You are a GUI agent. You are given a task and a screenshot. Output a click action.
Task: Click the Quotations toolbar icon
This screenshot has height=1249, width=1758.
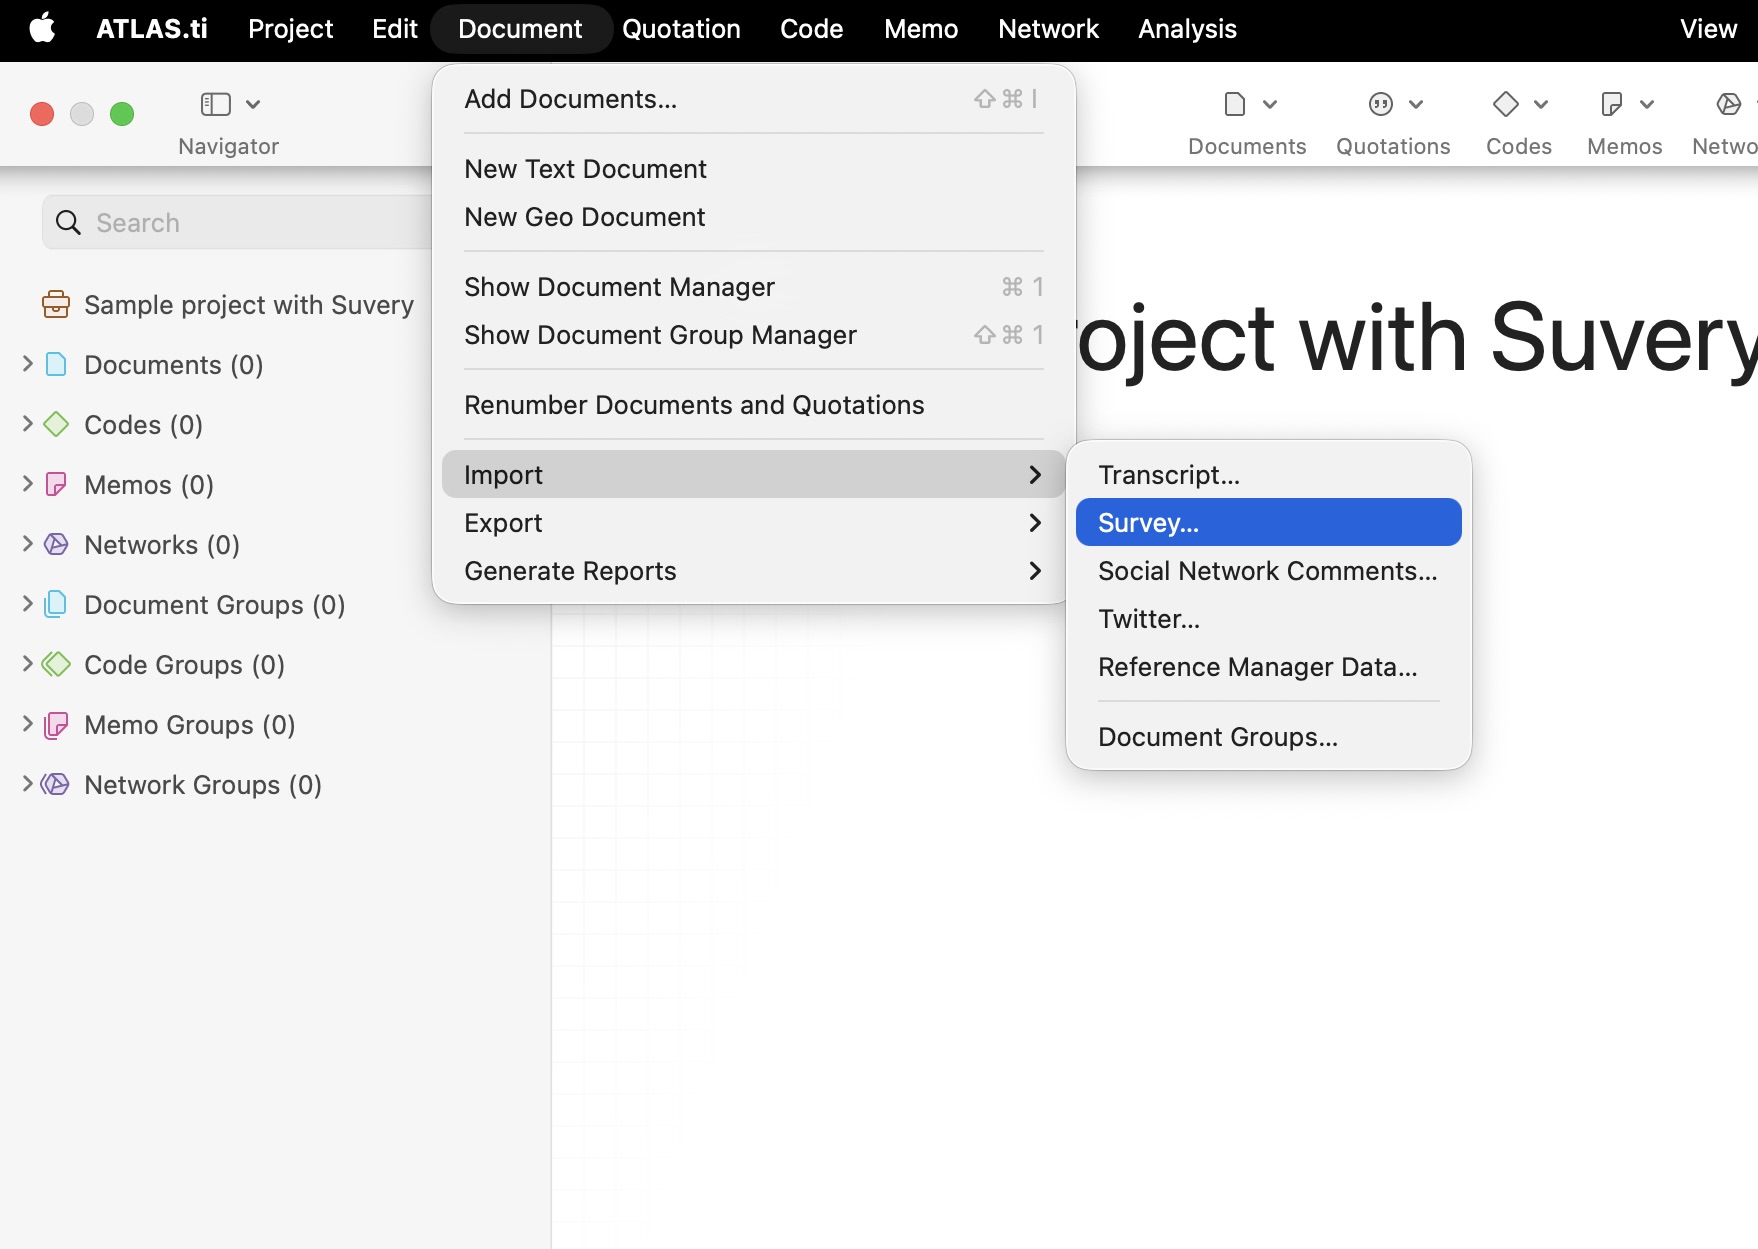tap(1381, 104)
